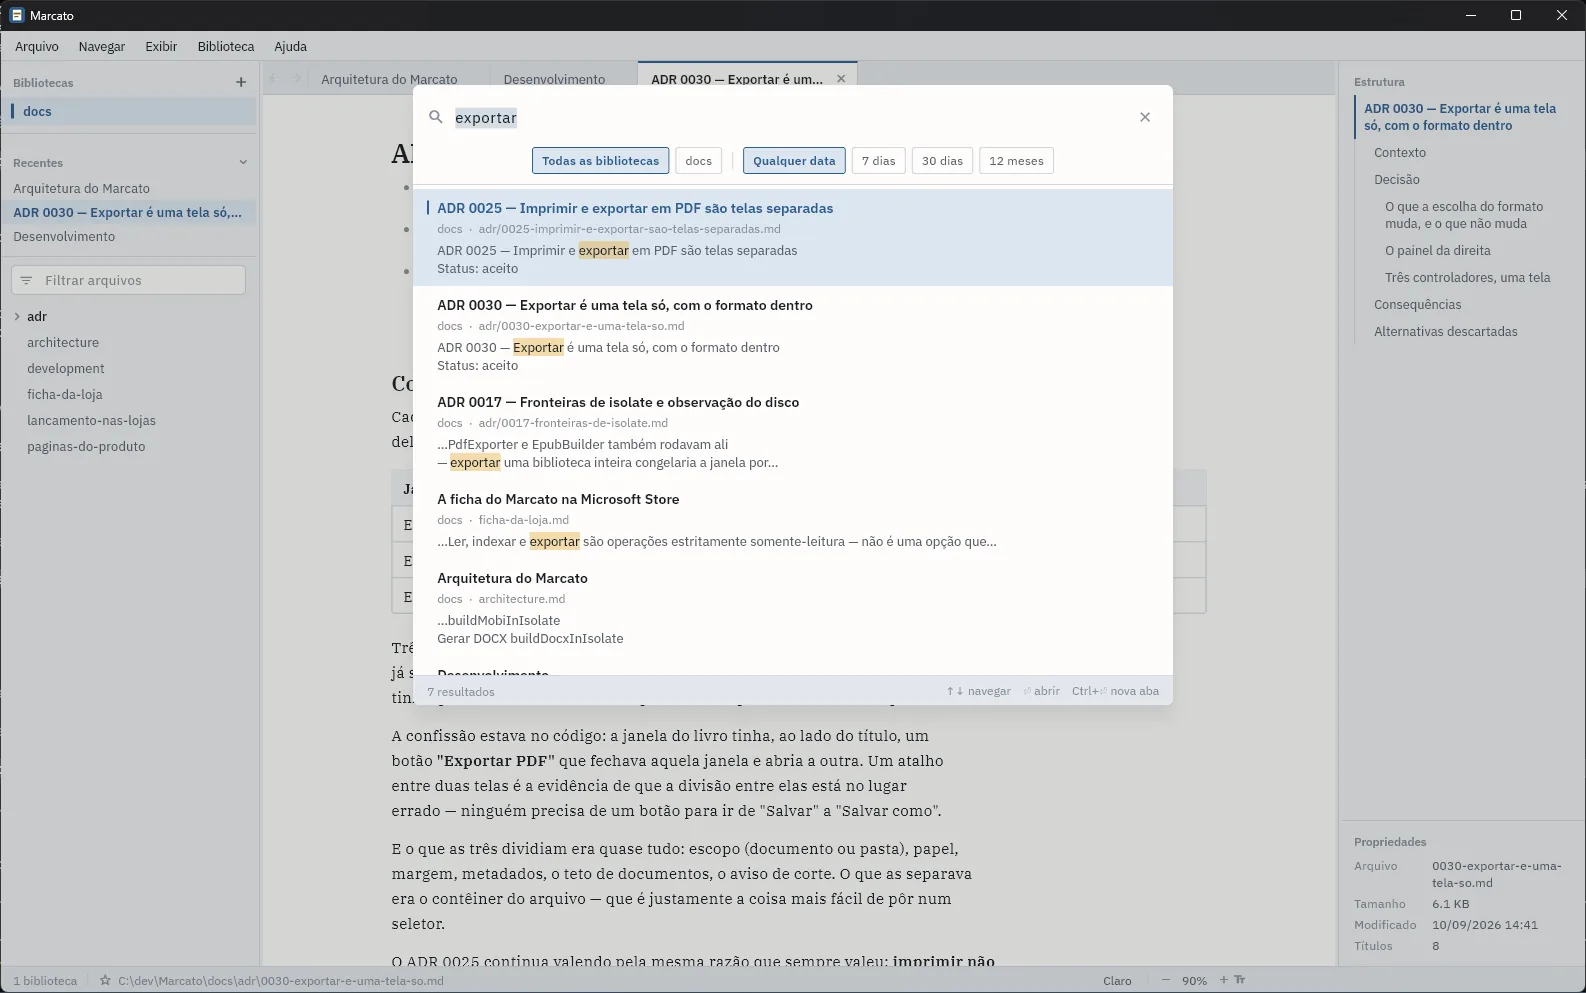1586x993 pixels.
Task: Jump to O que a escolha do formato muda
Action: click(x=1464, y=215)
